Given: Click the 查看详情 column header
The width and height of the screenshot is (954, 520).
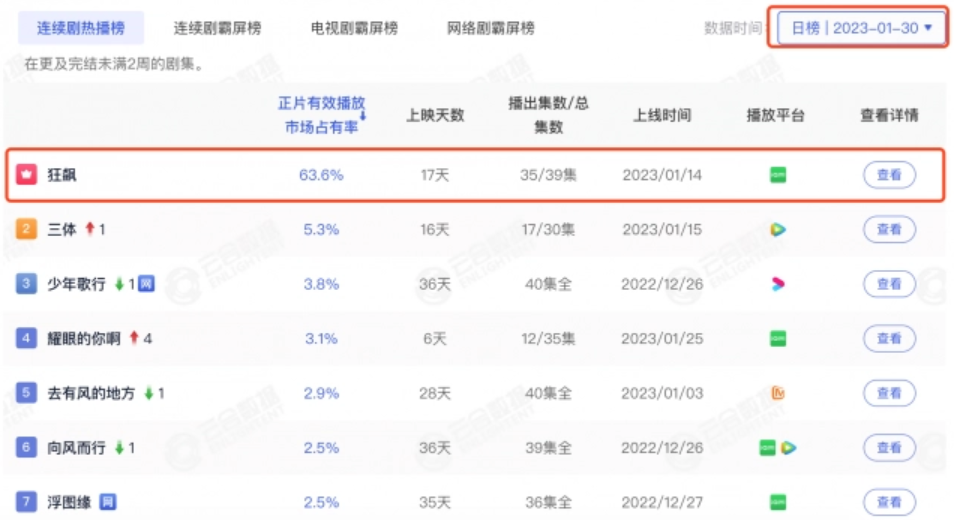Looking at the screenshot, I should point(889,115).
